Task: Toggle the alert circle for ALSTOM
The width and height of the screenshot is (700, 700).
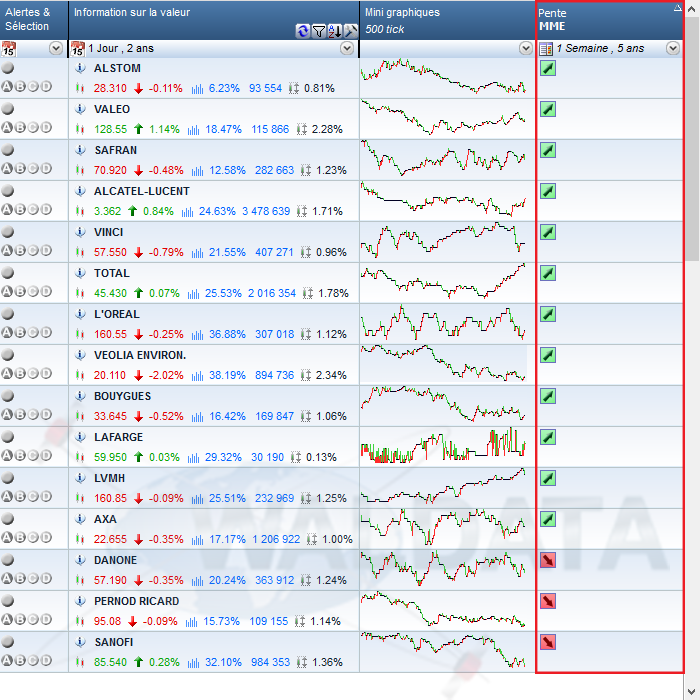Action: tap(8, 68)
